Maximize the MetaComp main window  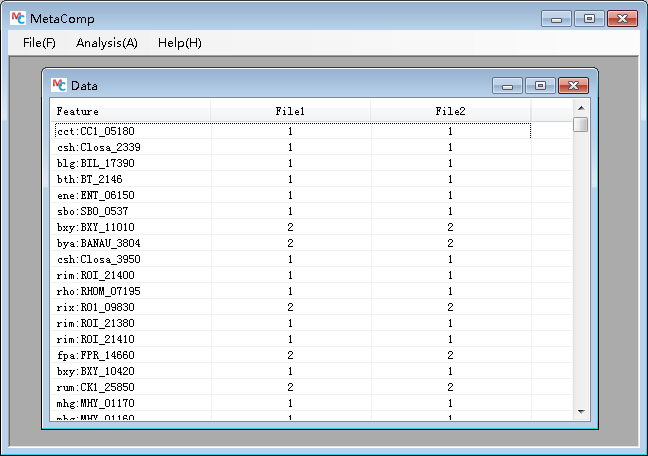588,18
